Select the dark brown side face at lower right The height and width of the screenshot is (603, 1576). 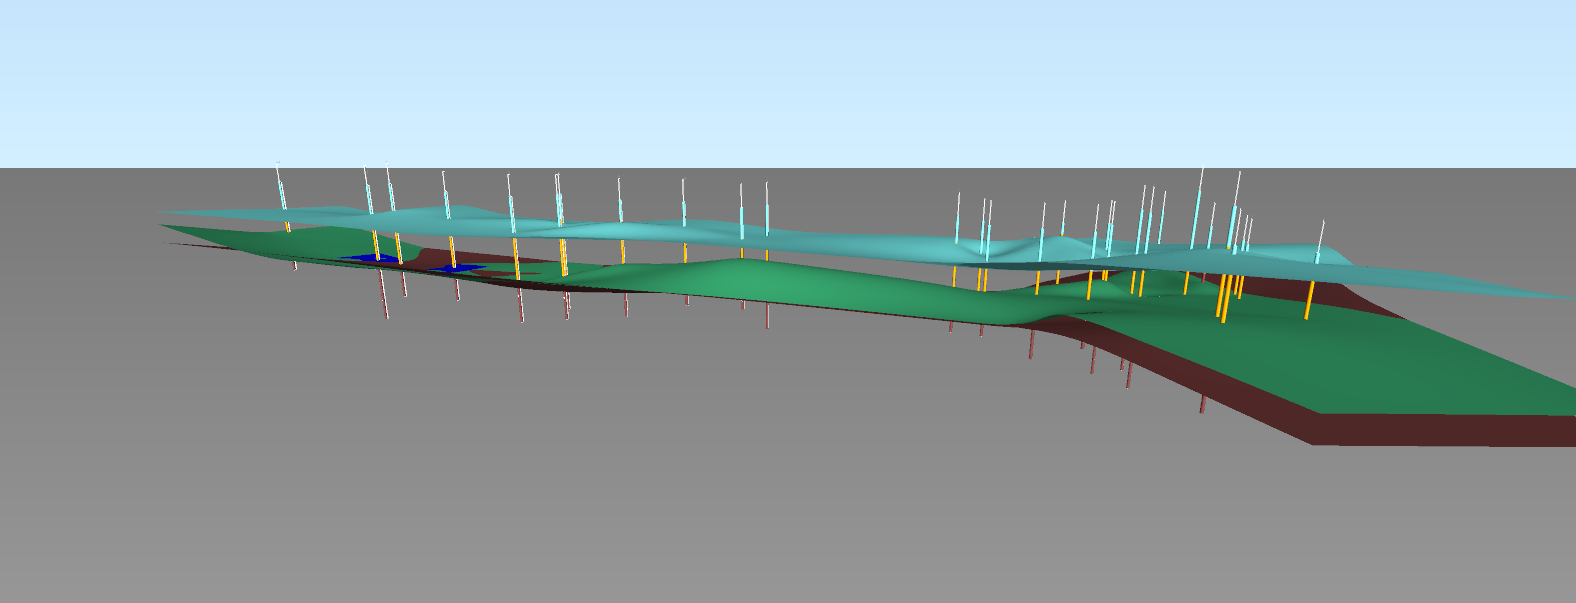click(x=1440, y=429)
